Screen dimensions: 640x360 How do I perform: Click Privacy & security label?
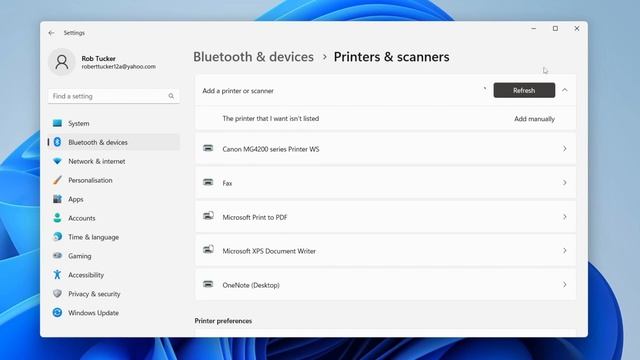pyautogui.click(x=94, y=294)
